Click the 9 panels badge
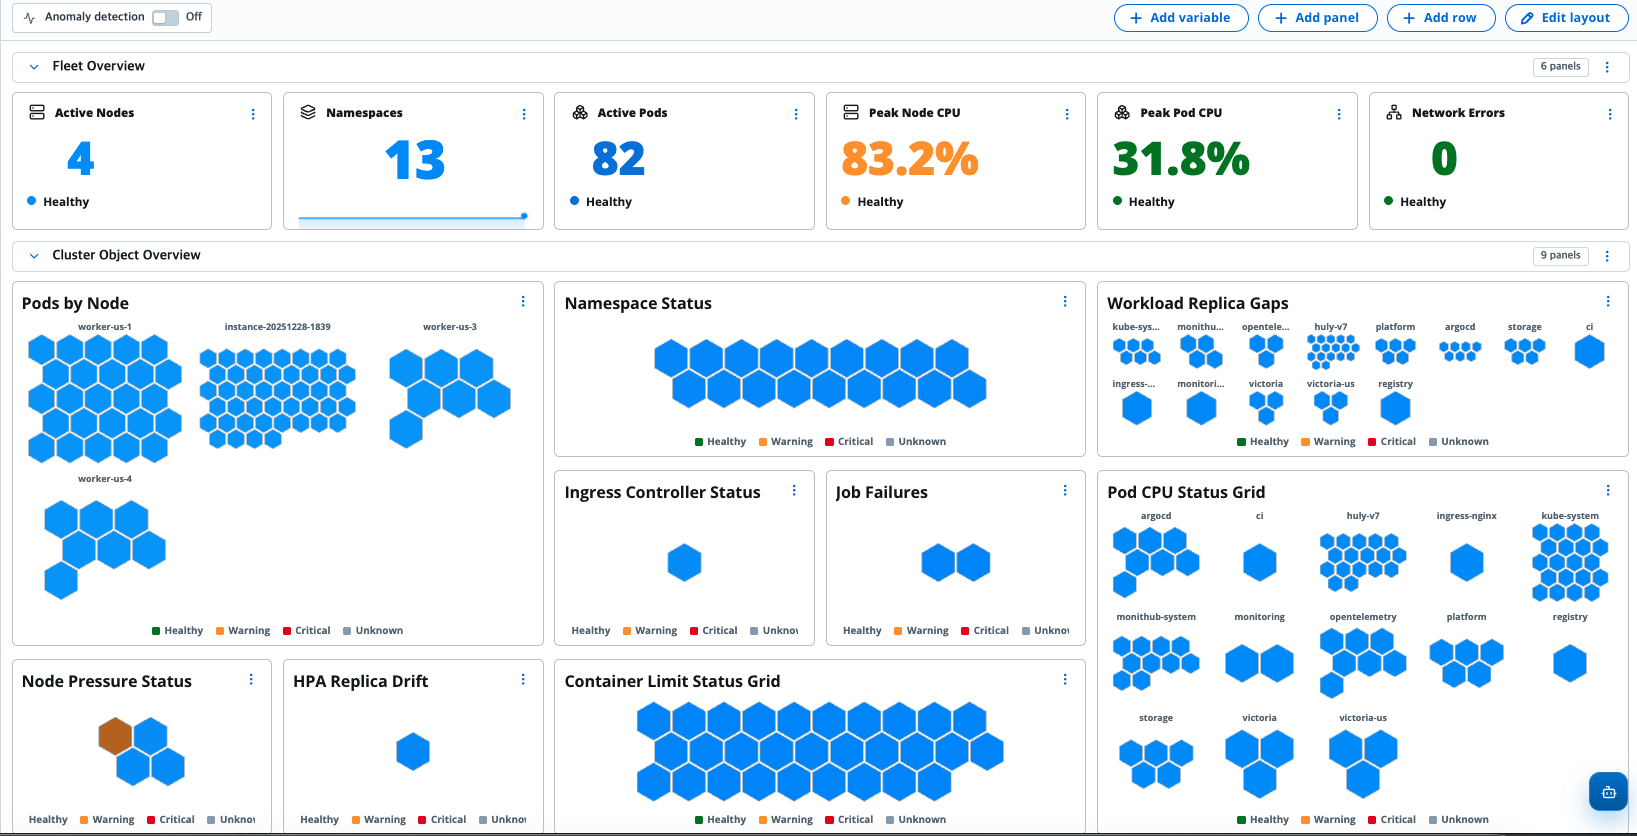The height and width of the screenshot is (836, 1637). 1560,256
